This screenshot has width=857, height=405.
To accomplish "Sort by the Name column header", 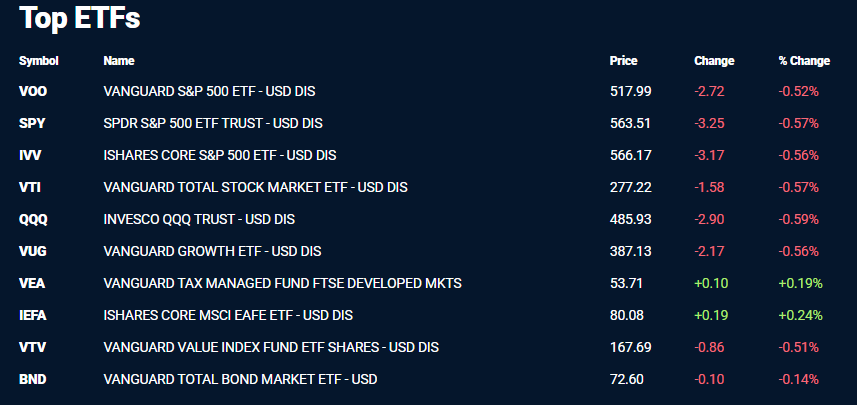I will click(119, 61).
